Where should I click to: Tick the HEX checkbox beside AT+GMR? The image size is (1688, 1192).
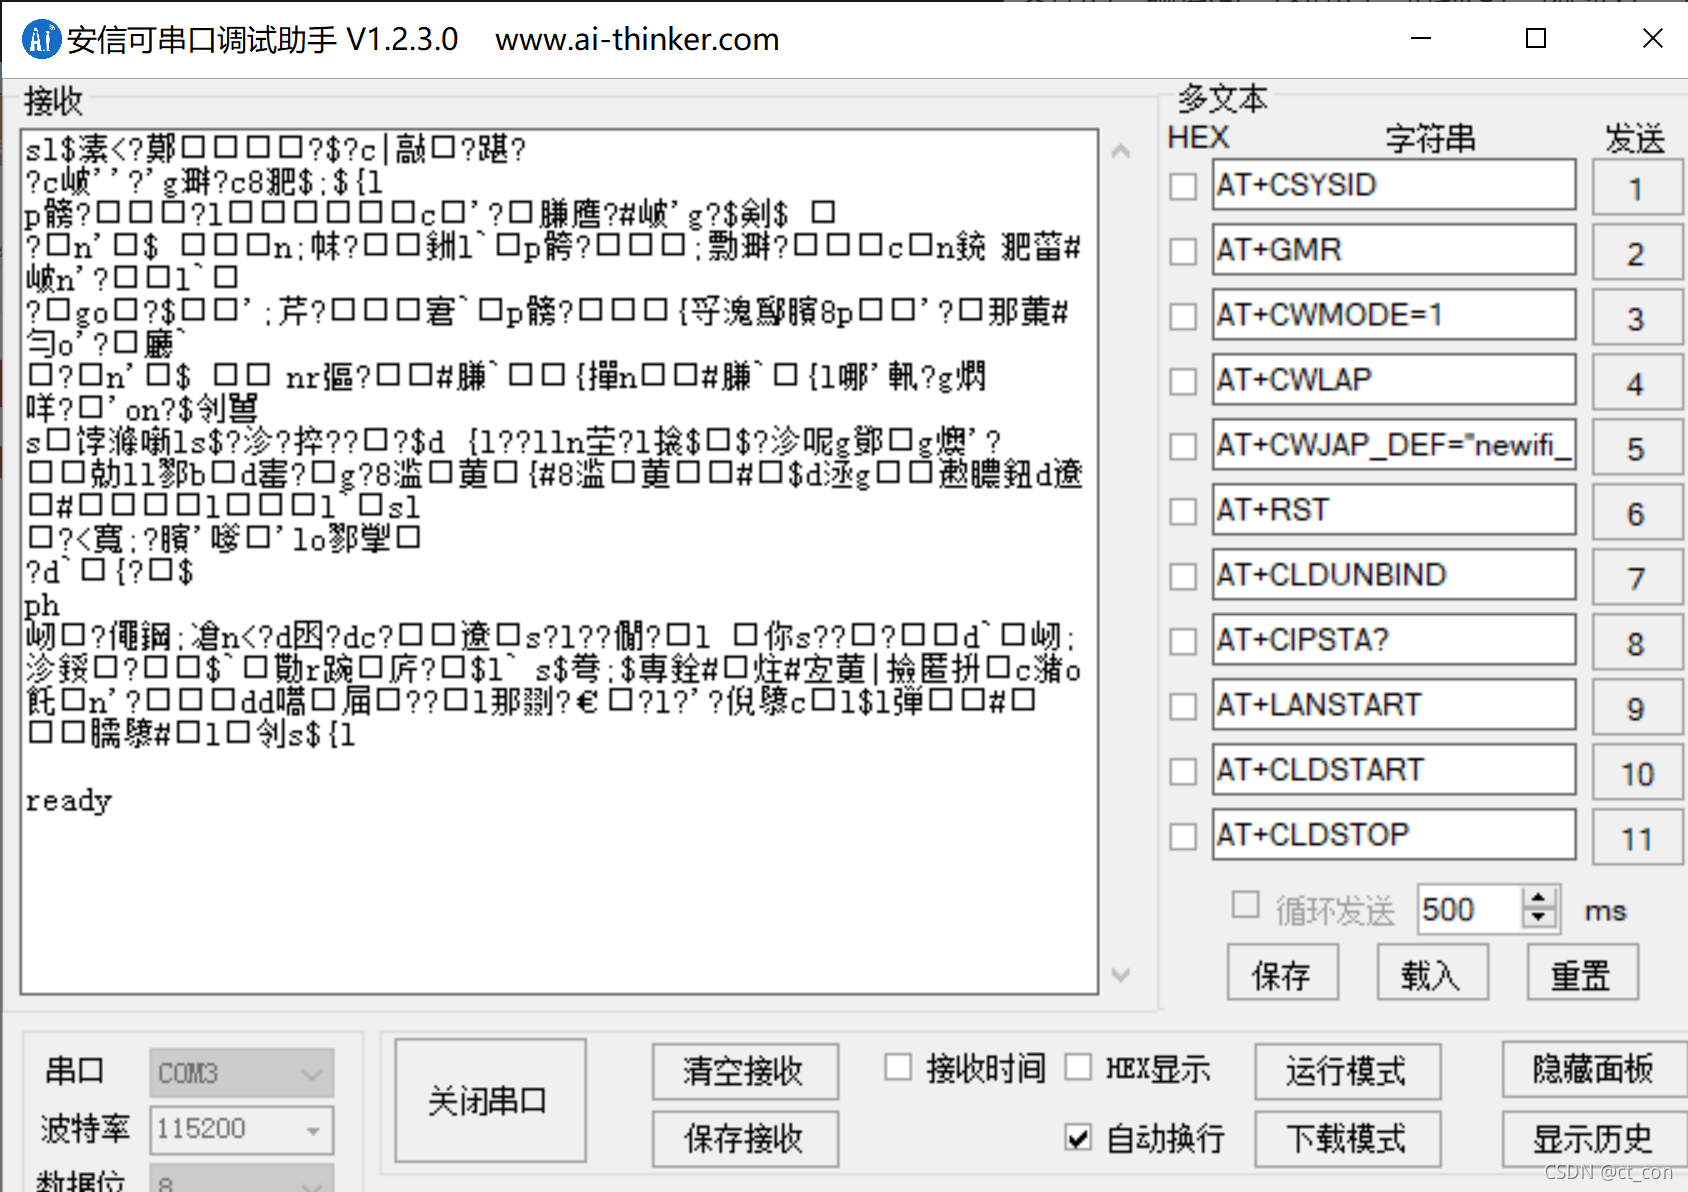(x=1183, y=252)
